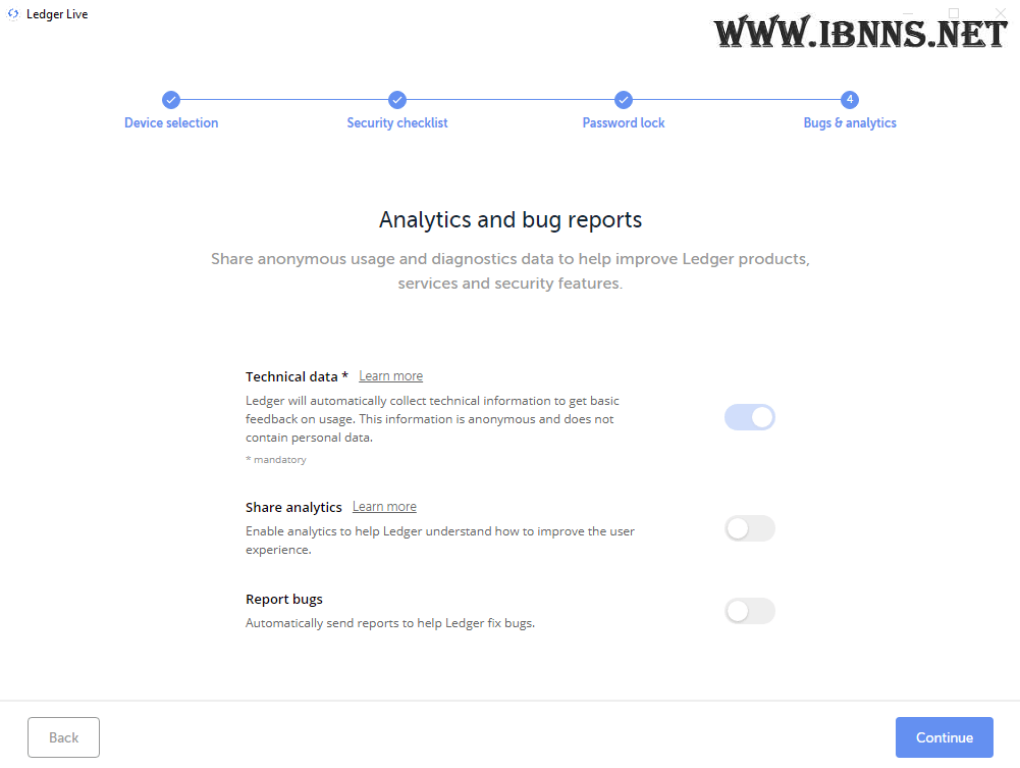This screenshot has height=768, width=1020.
Task: Select the Bugs & analytics step label
Action: point(850,123)
